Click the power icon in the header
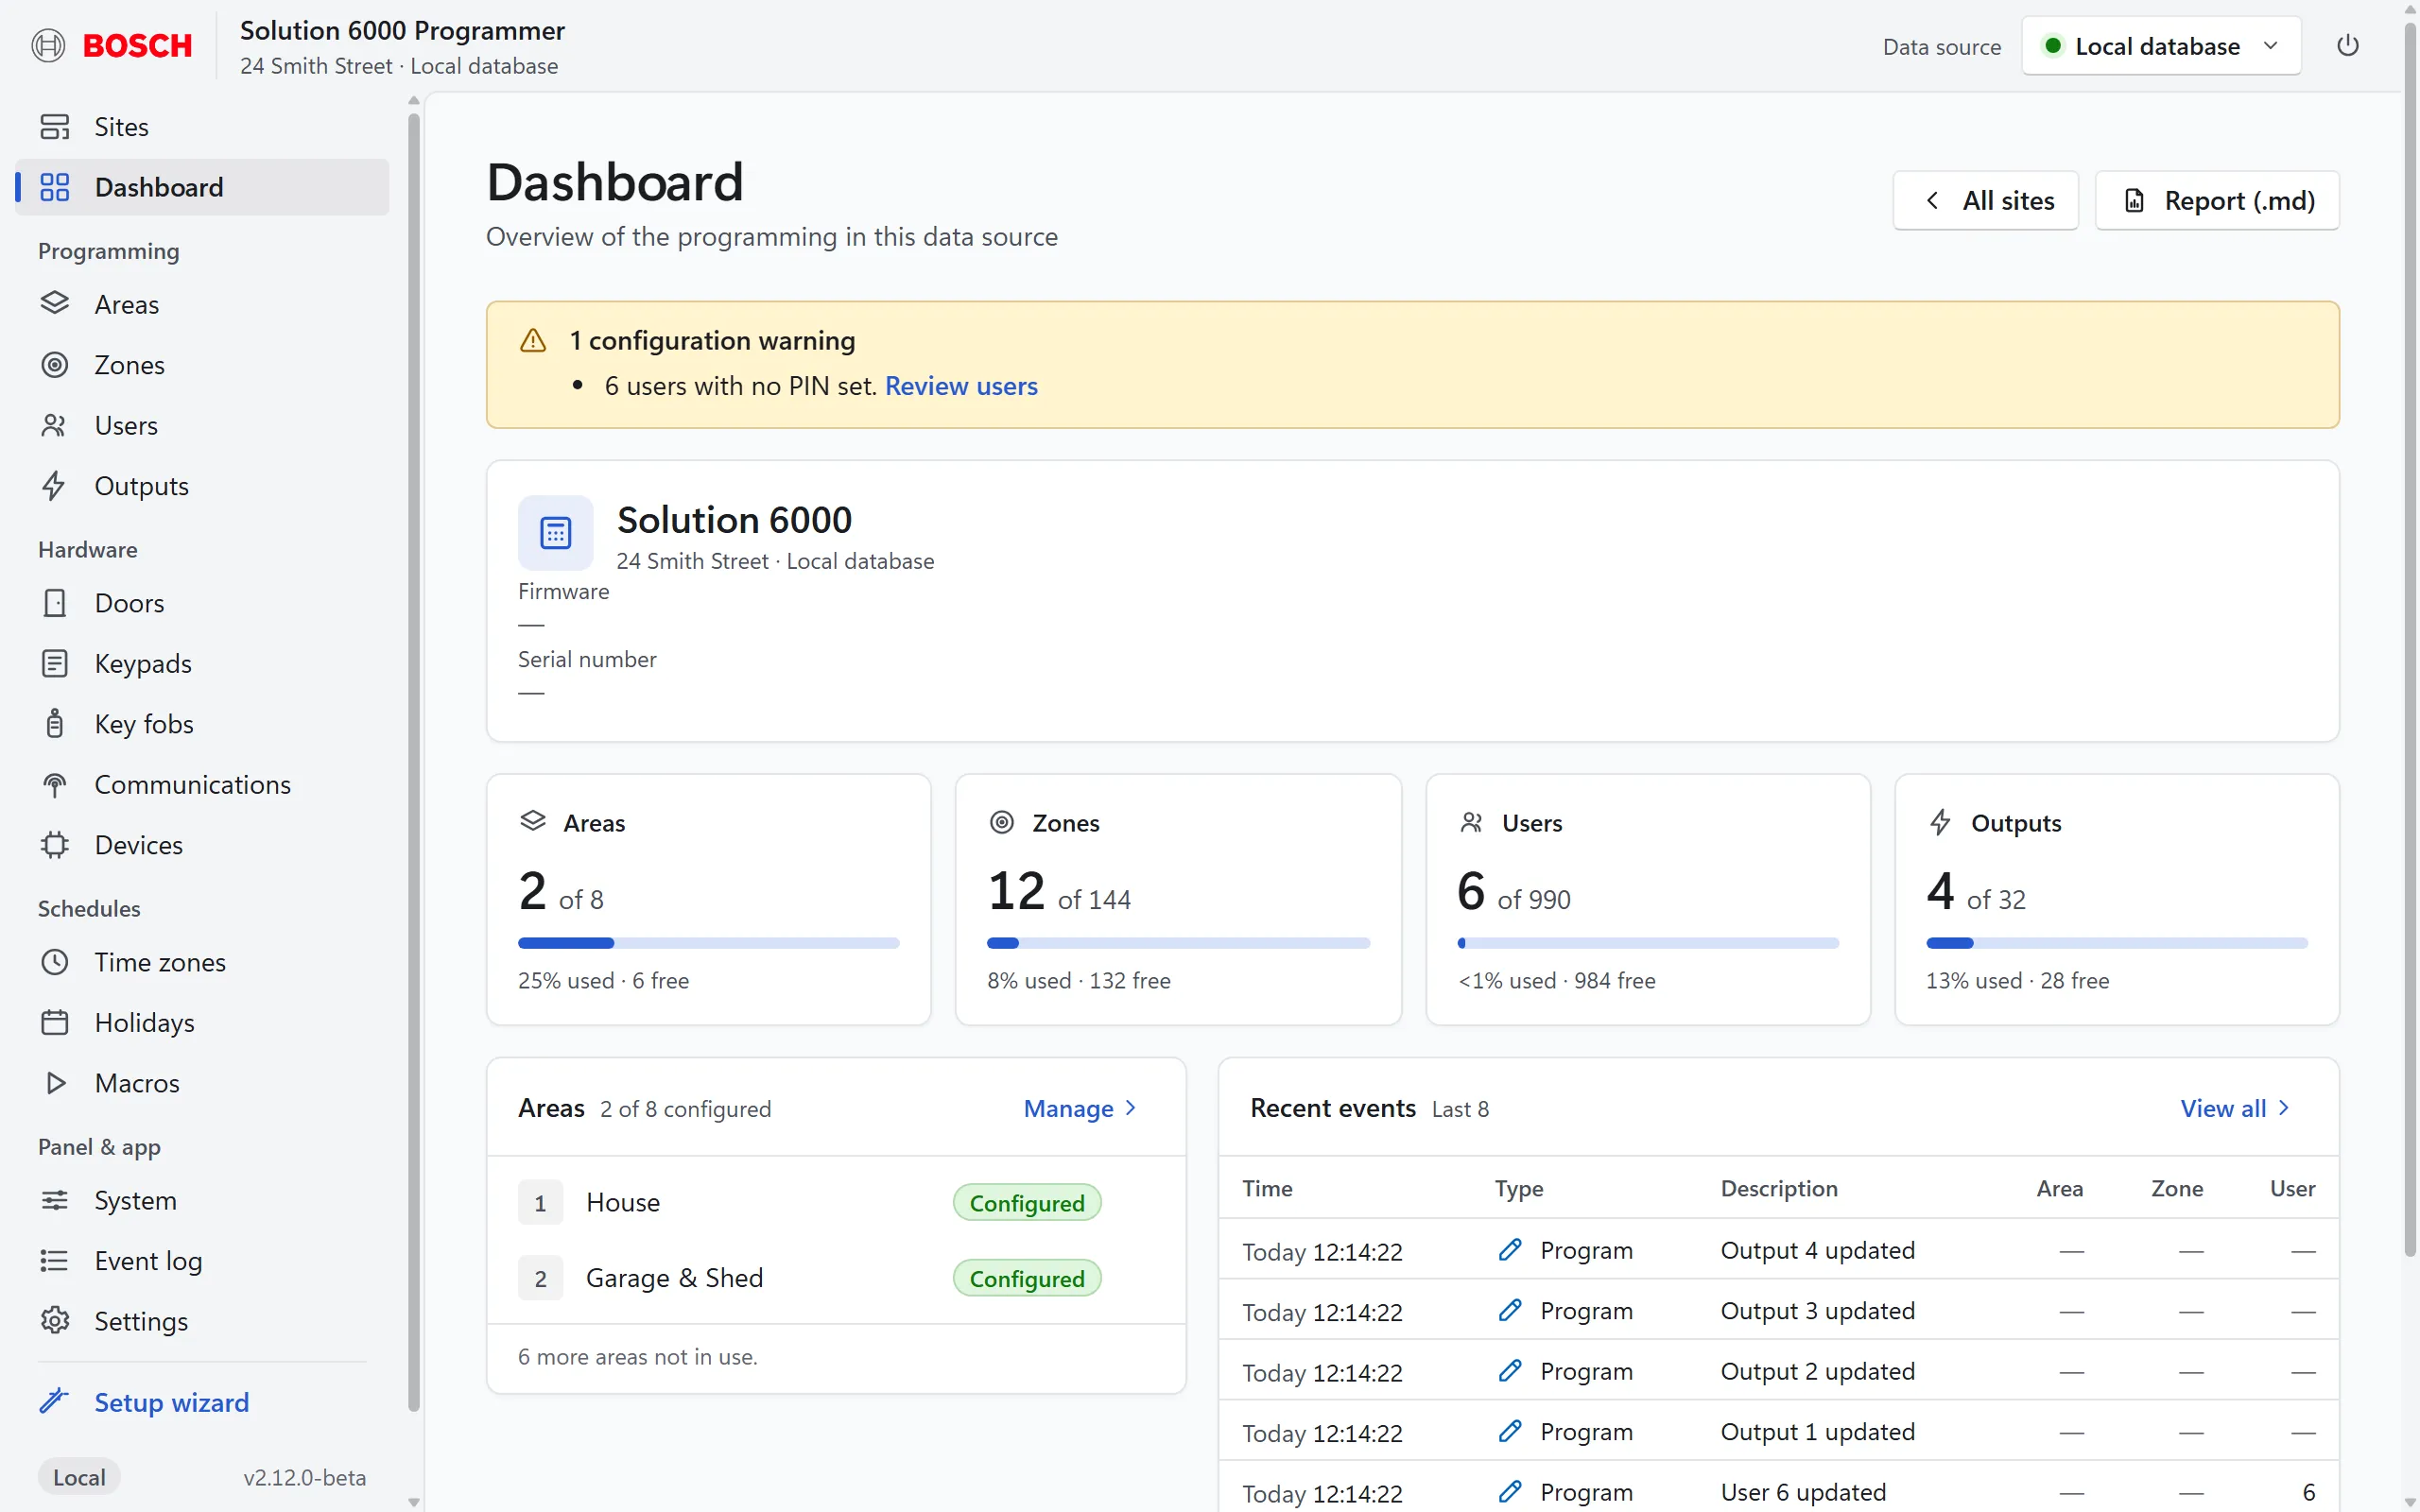2420x1512 pixels. tap(2347, 46)
